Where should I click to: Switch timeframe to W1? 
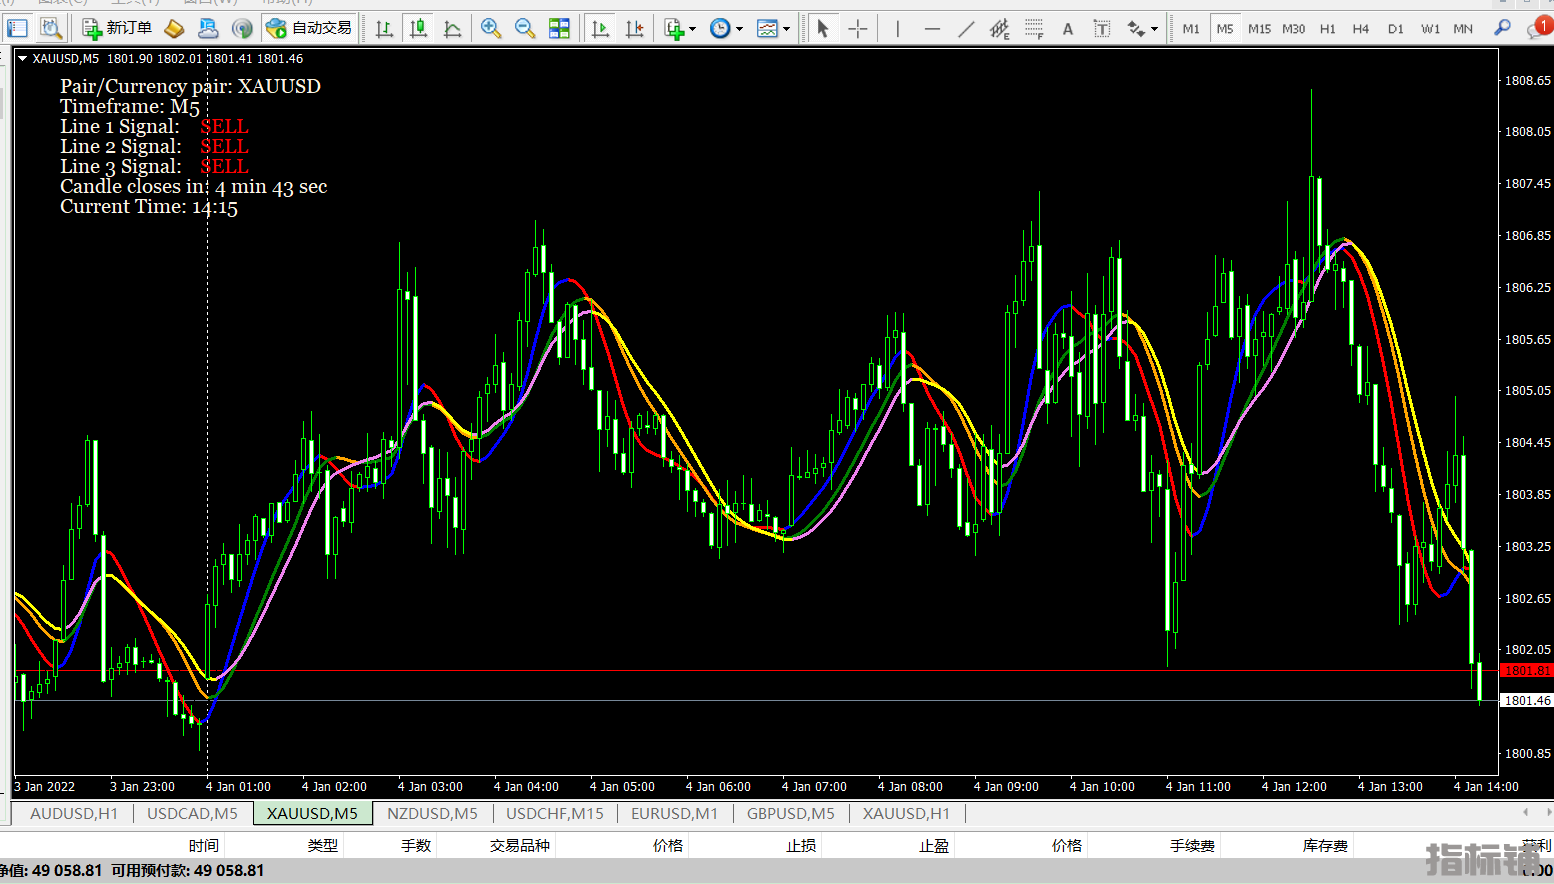click(1431, 28)
